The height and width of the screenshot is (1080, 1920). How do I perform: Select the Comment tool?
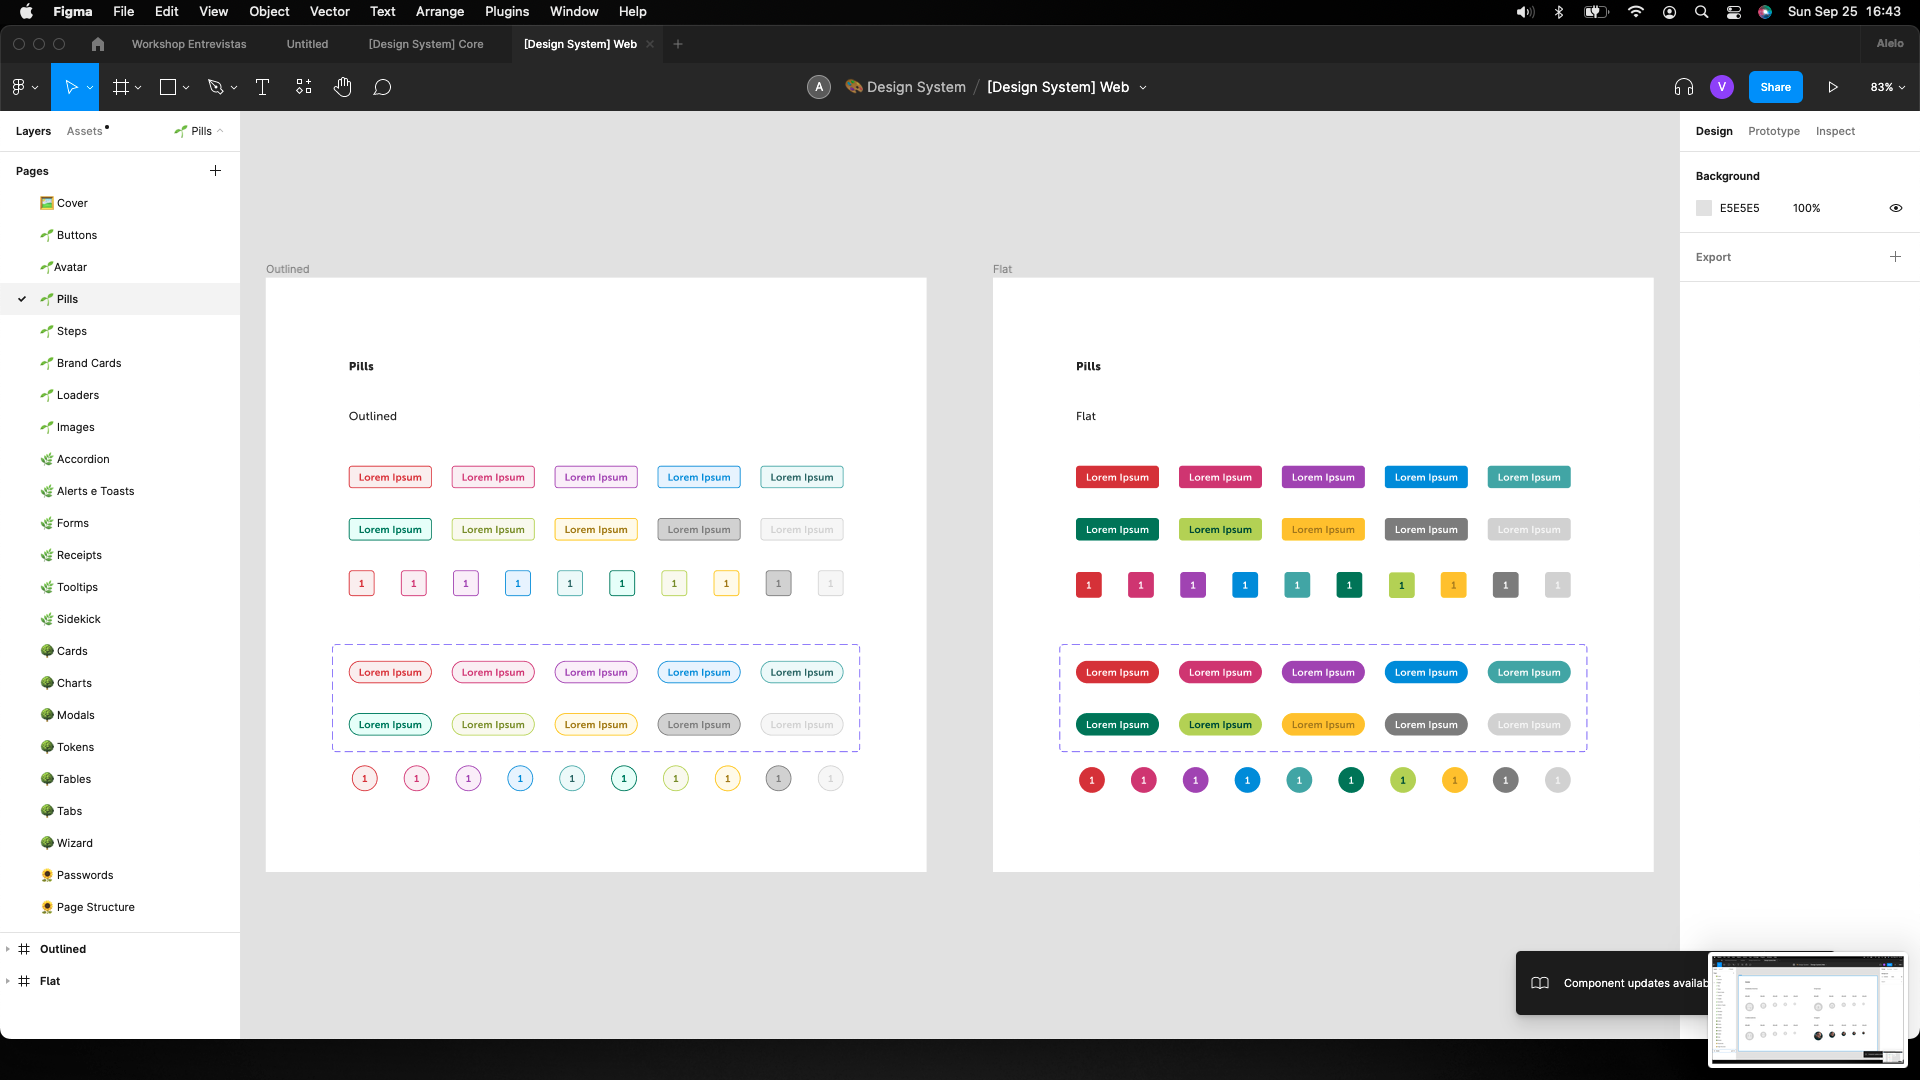click(382, 87)
